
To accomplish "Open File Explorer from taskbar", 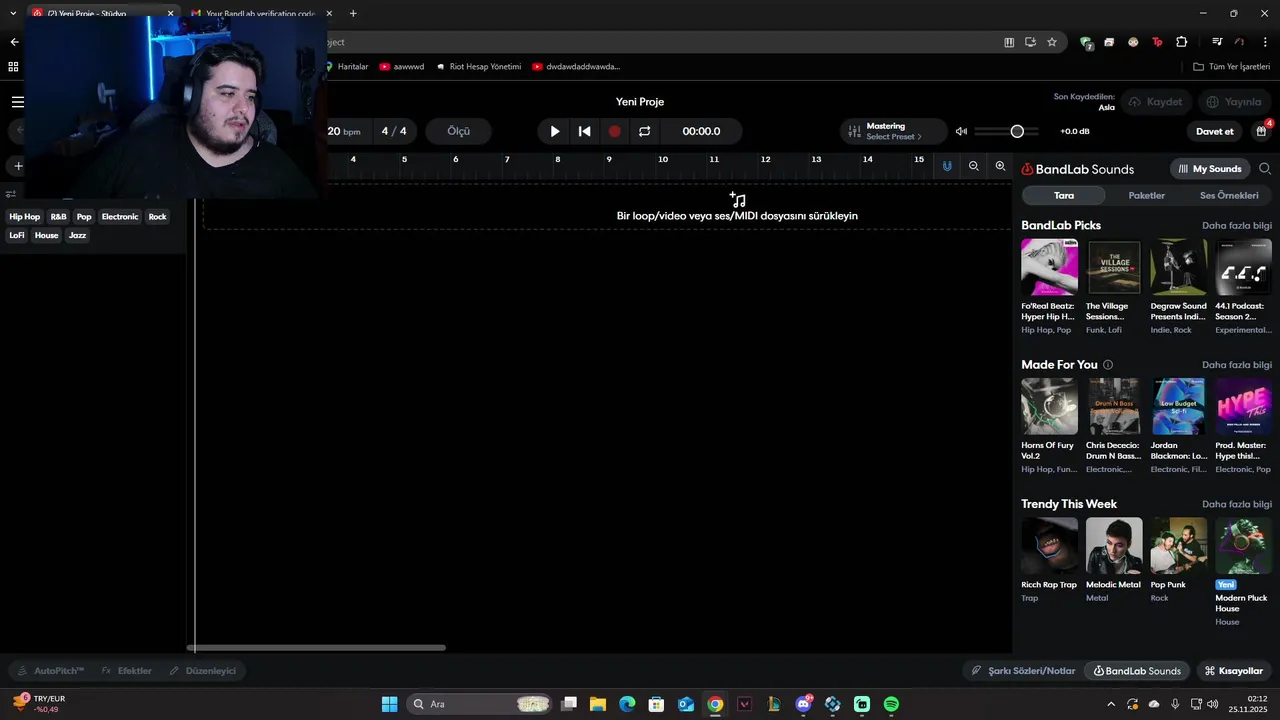I will pos(598,704).
